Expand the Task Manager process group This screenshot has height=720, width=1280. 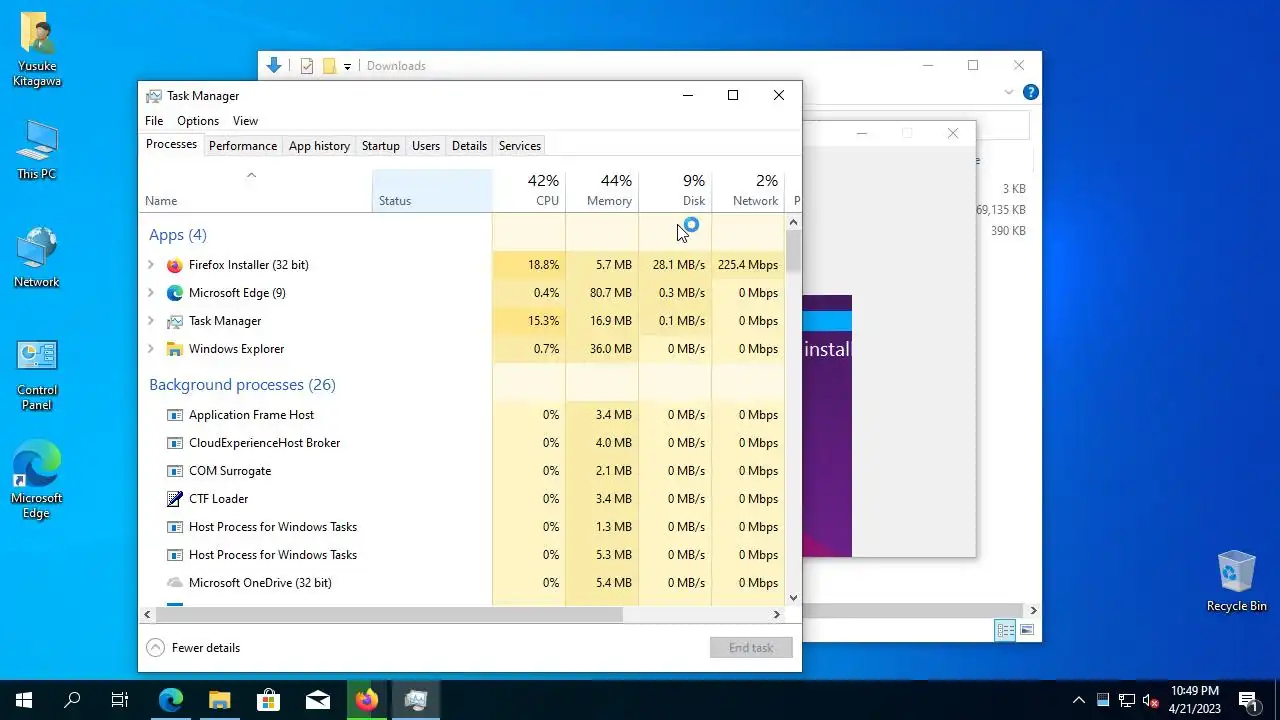pos(151,321)
